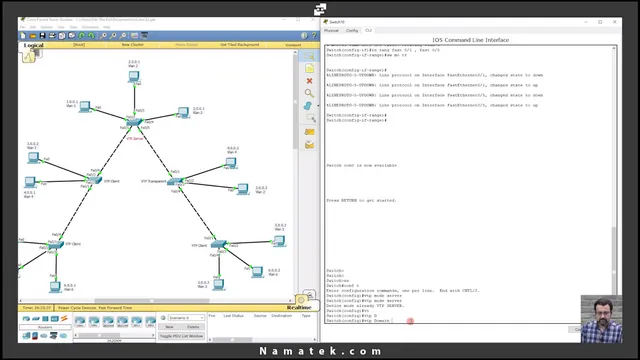Select the Connections lightning bolt category
This screenshot has width=640, height=360.
(64, 318)
